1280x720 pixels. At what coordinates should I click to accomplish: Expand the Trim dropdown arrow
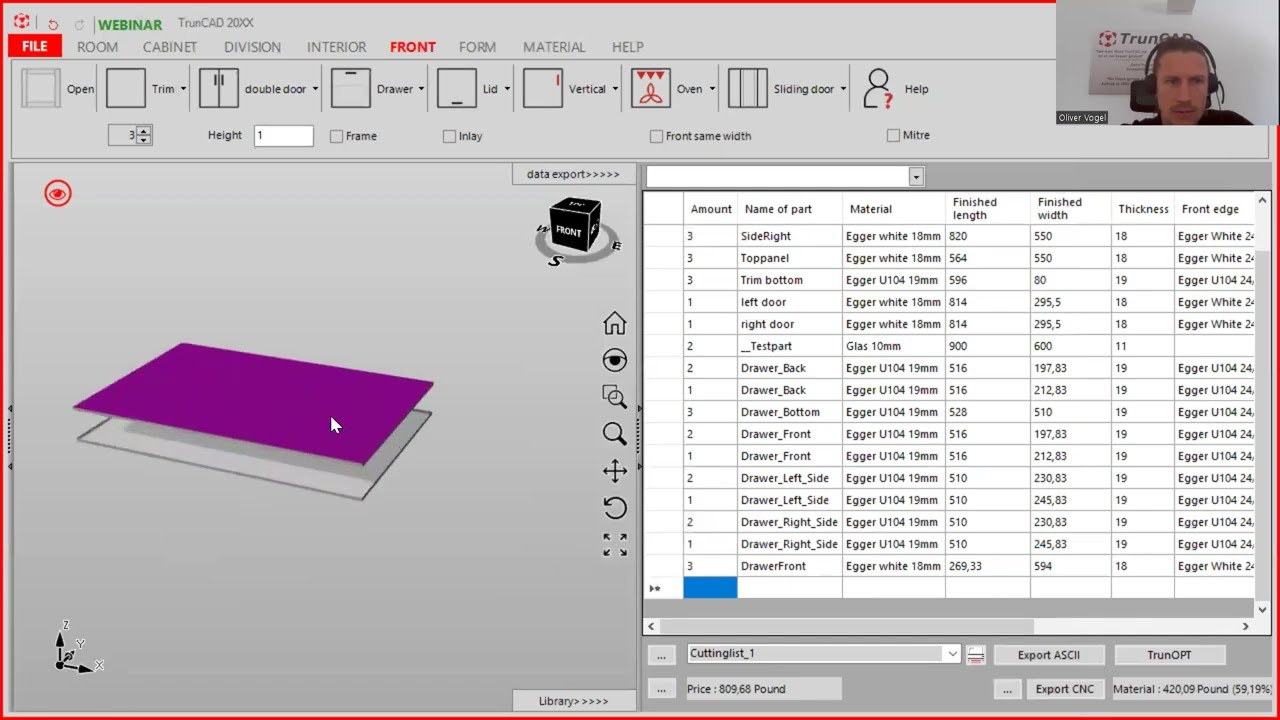point(183,89)
